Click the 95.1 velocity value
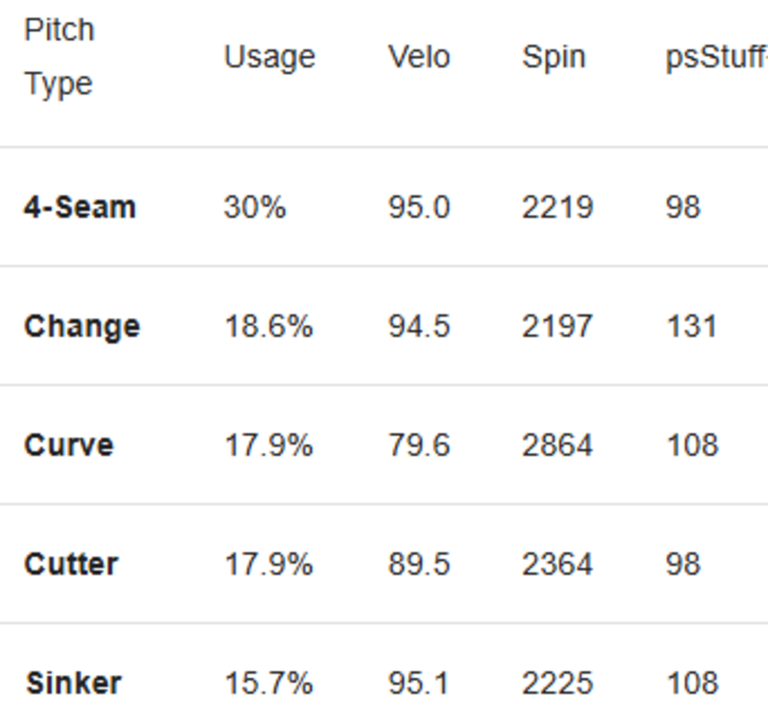This screenshot has width=768, height=723. tap(419, 683)
